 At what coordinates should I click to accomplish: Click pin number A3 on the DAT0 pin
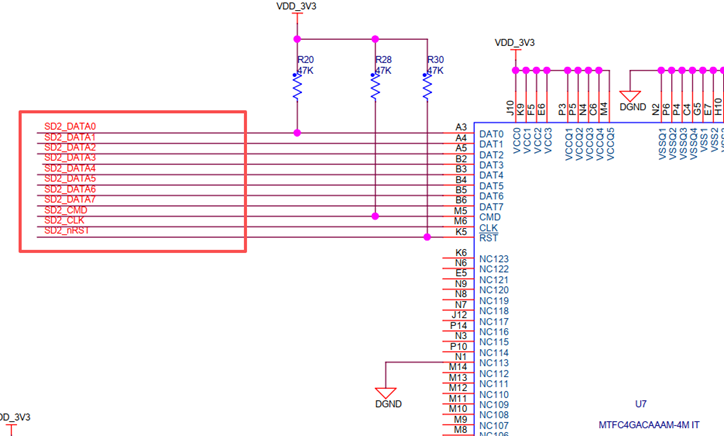(461, 127)
